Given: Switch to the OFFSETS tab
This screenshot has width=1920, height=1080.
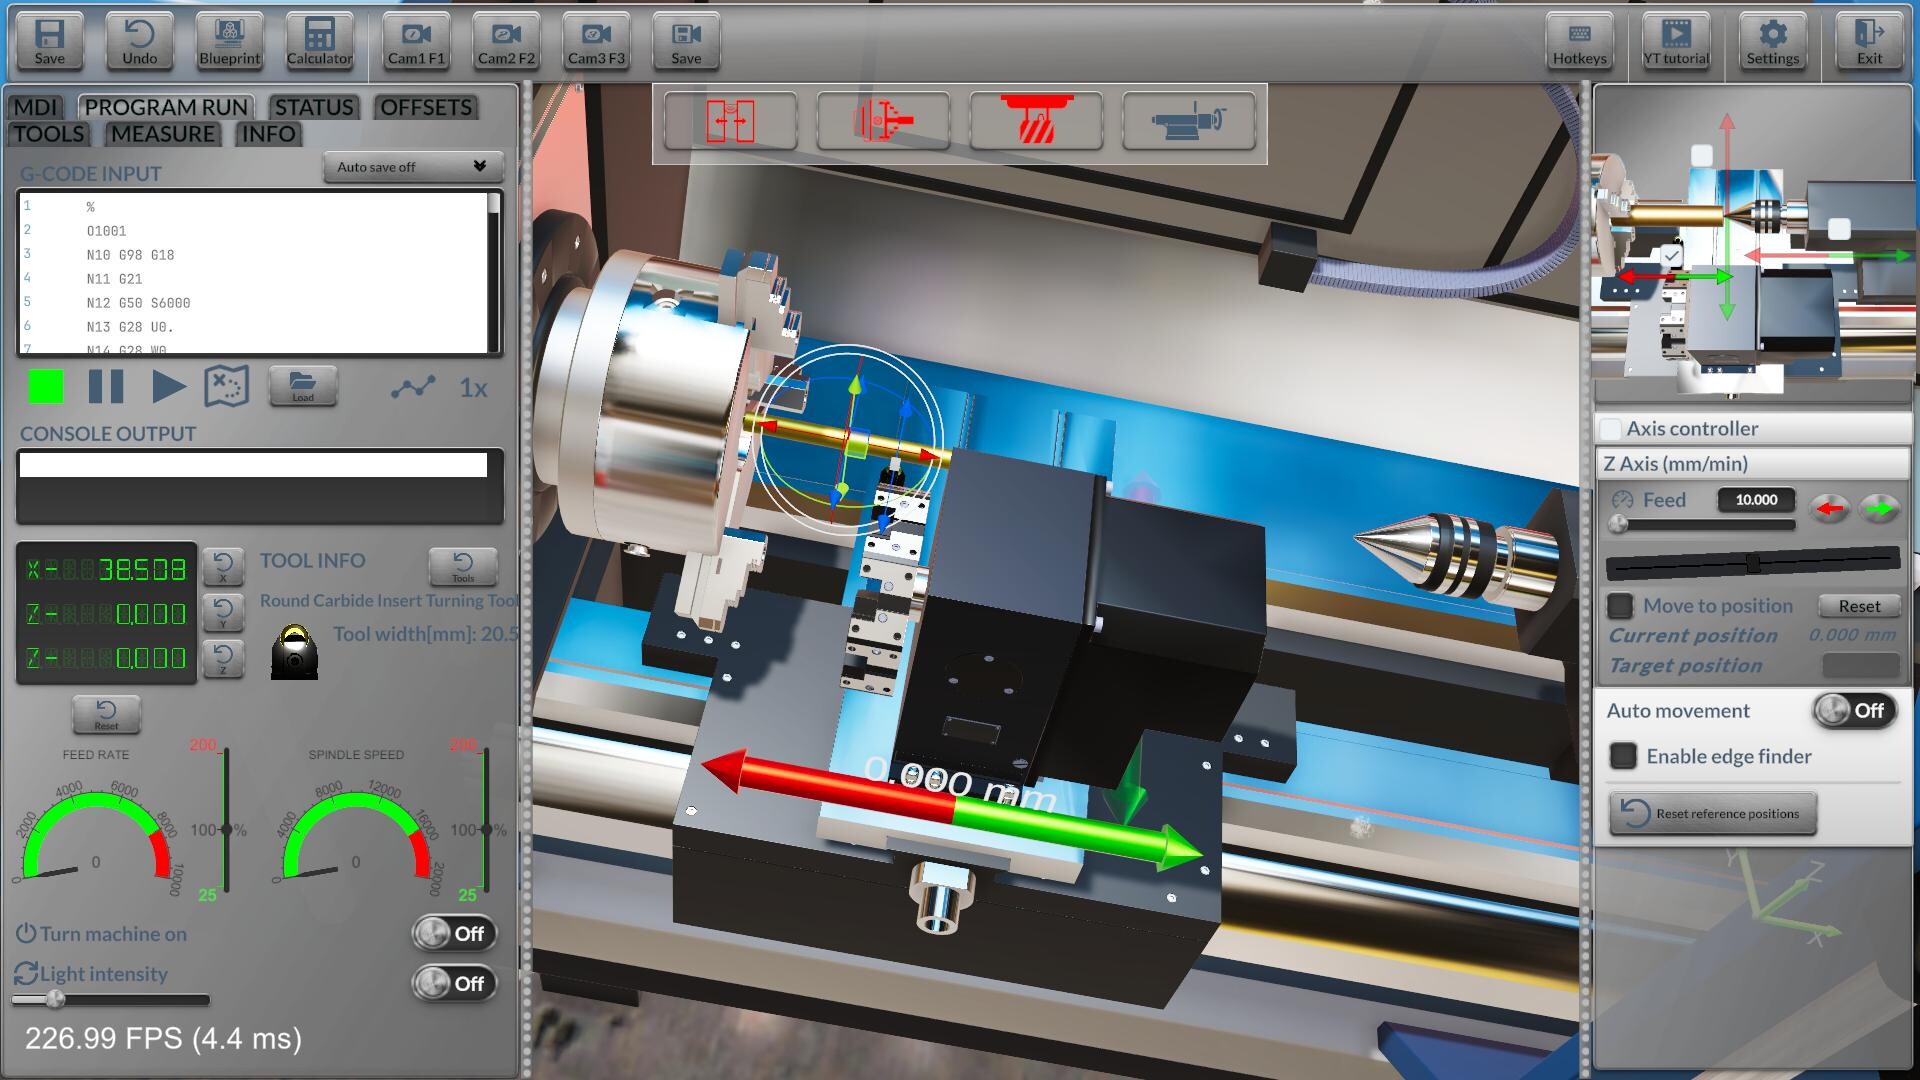Looking at the screenshot, I should click(425, 108).
